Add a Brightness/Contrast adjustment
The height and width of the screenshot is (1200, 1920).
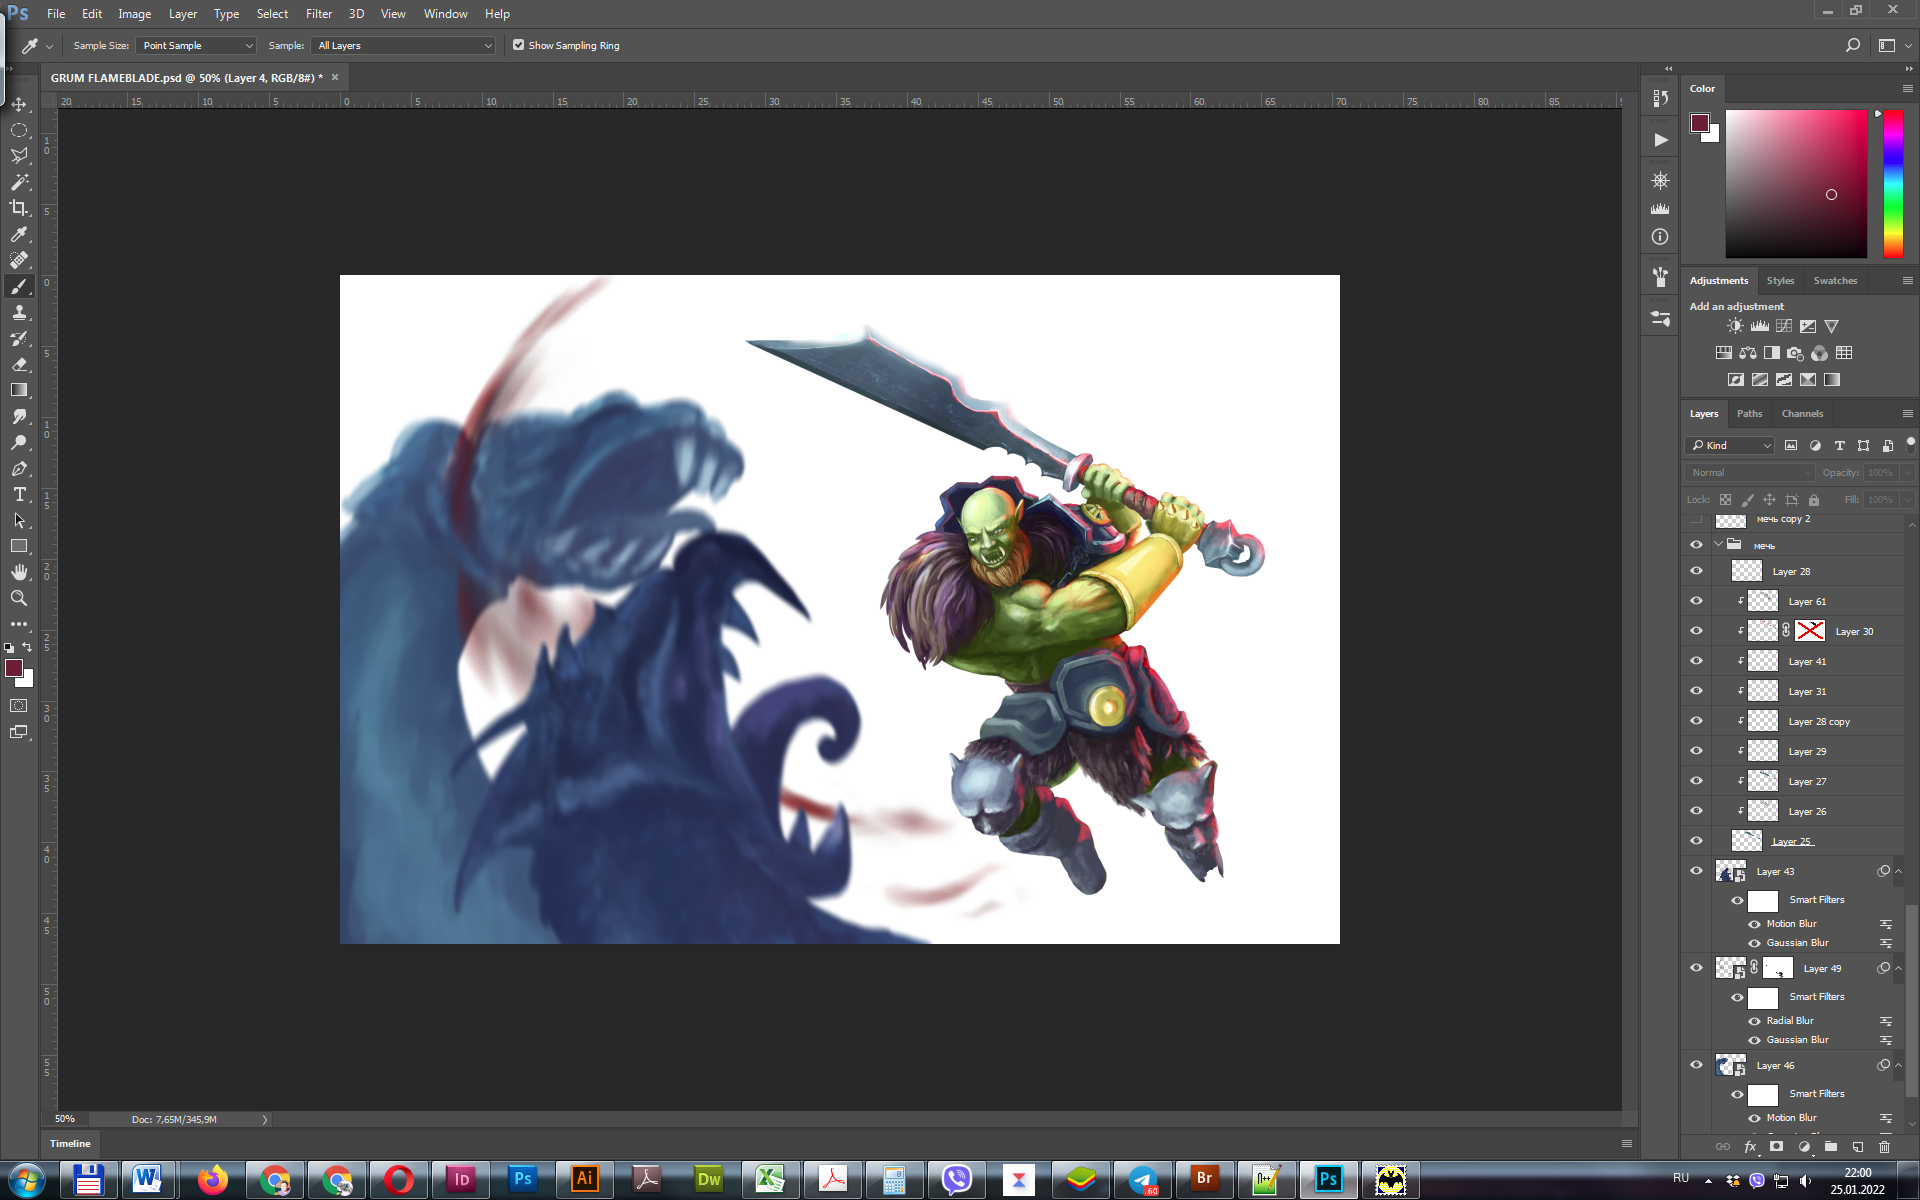(1735, 326)
